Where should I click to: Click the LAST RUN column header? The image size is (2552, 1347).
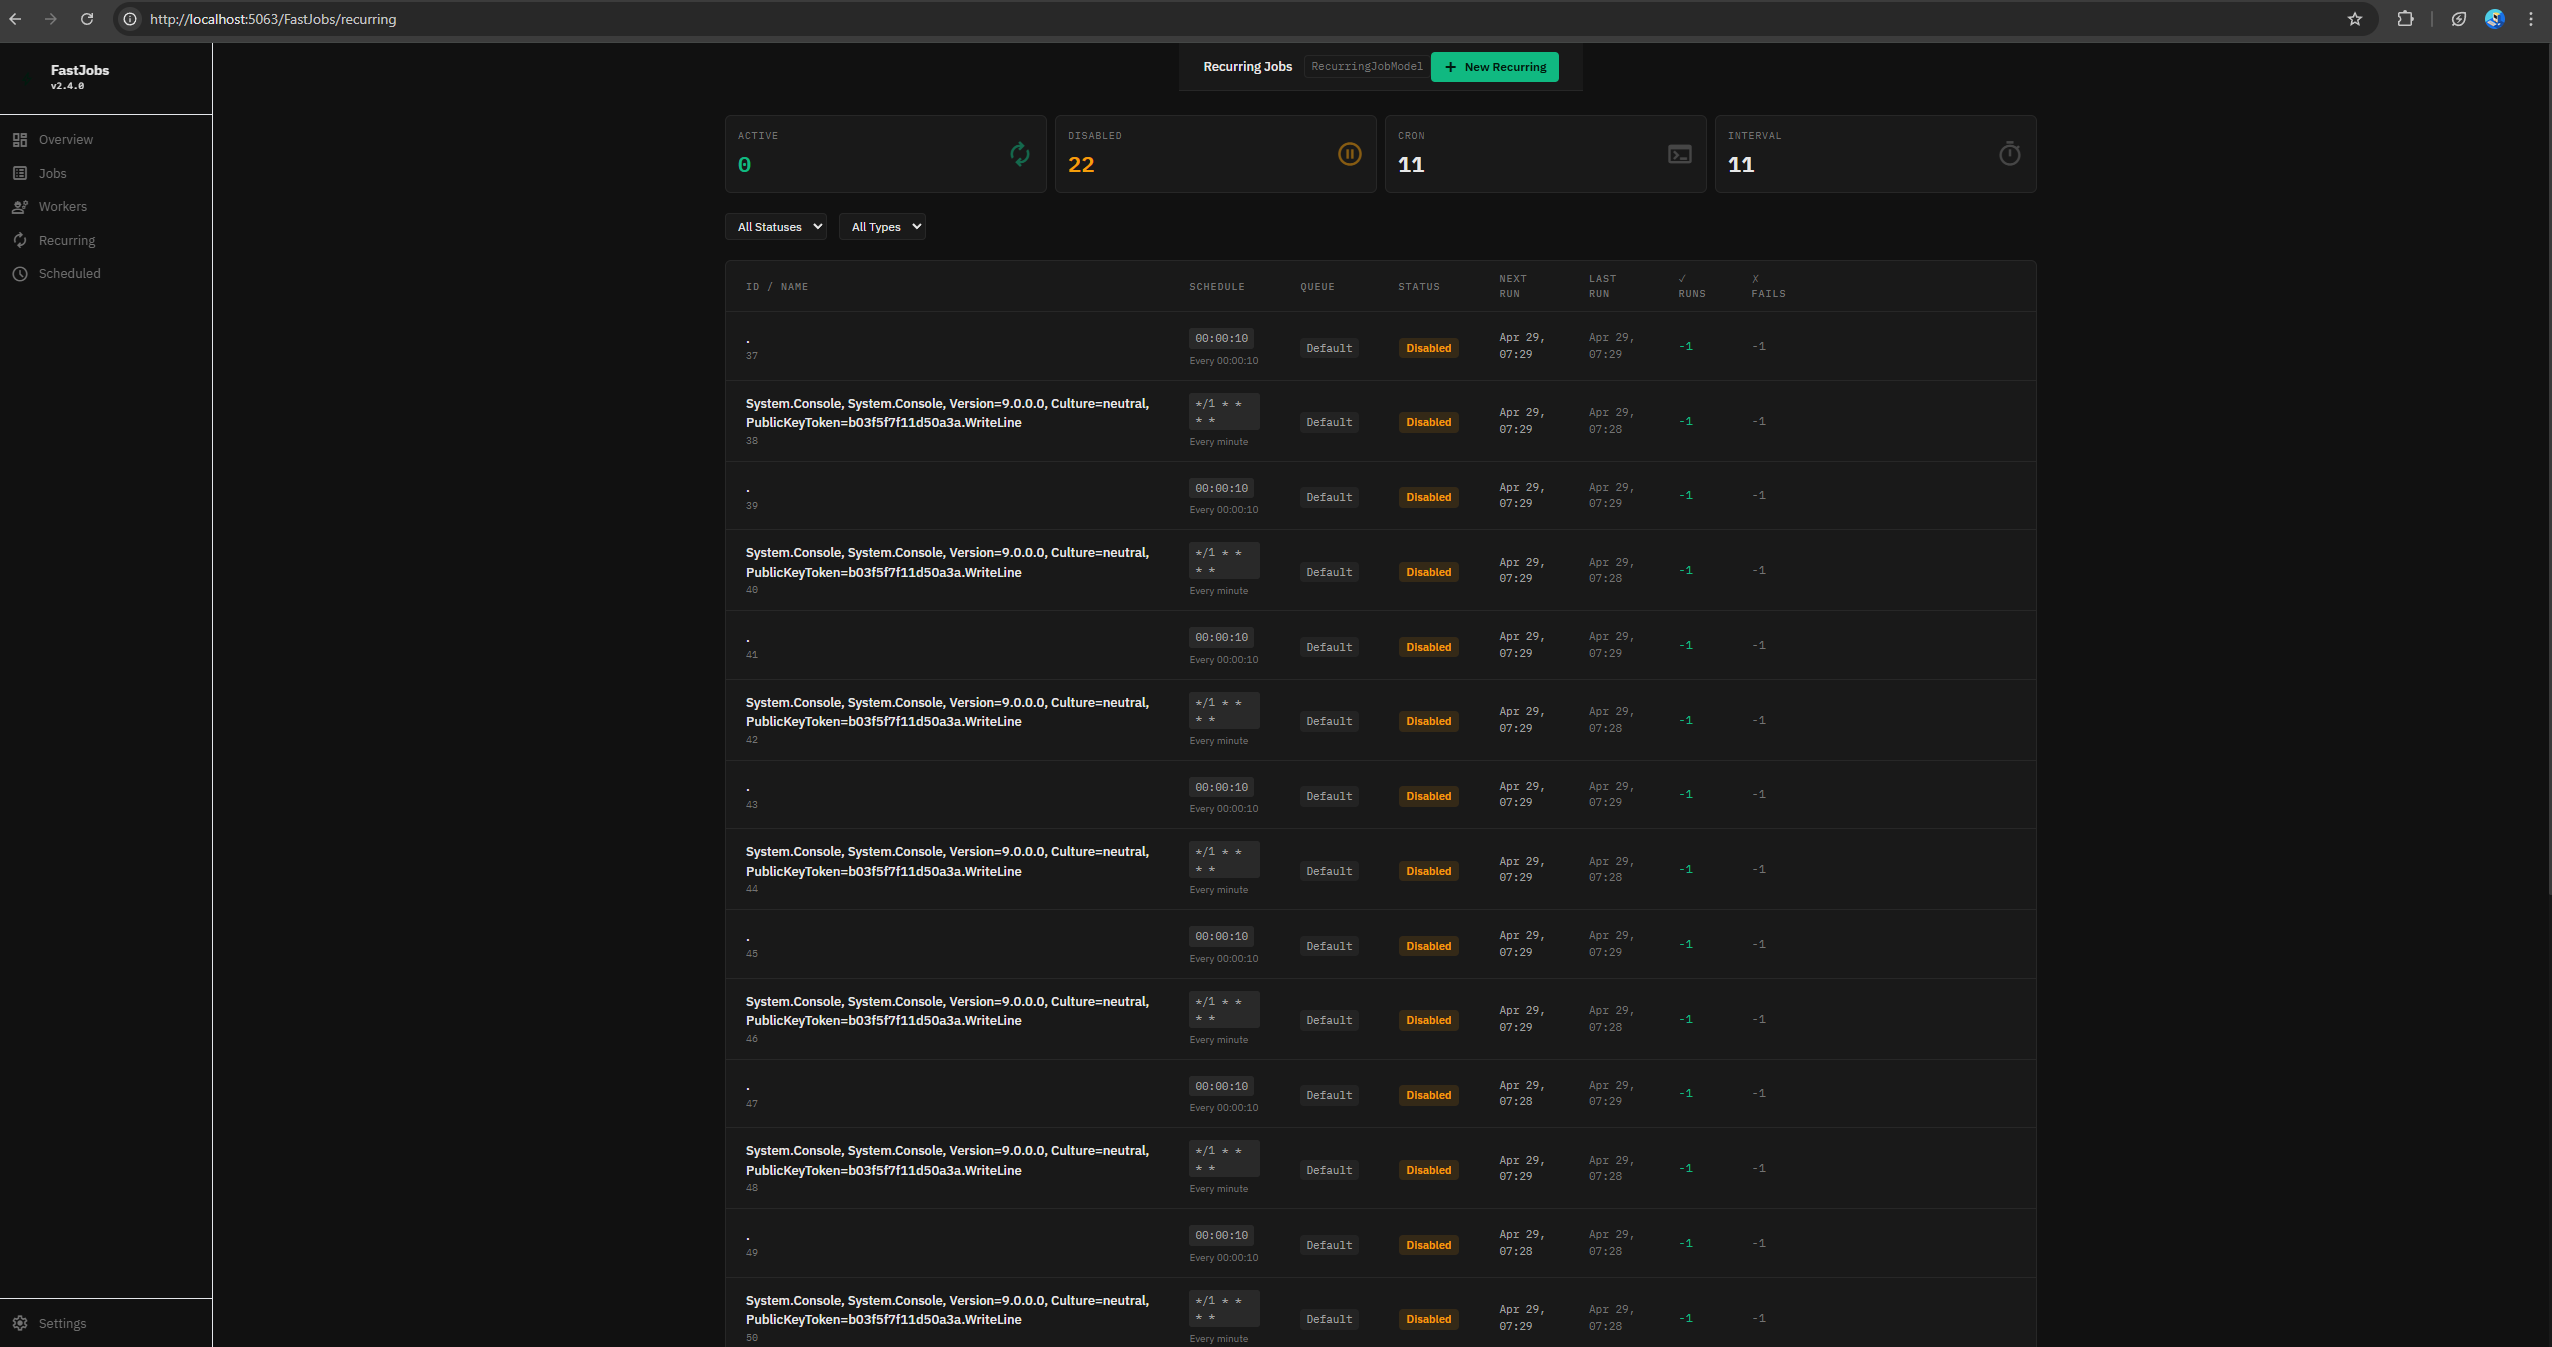[1602, 287]
